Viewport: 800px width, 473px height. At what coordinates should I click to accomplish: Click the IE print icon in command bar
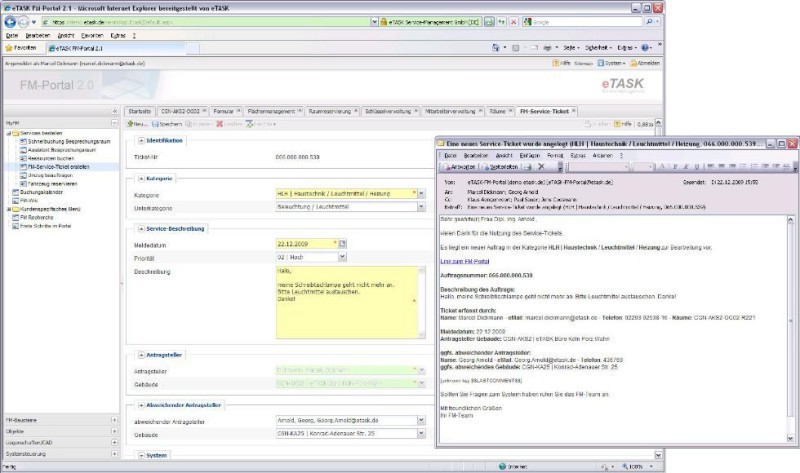pyautogui.click(x=547, y=47)
